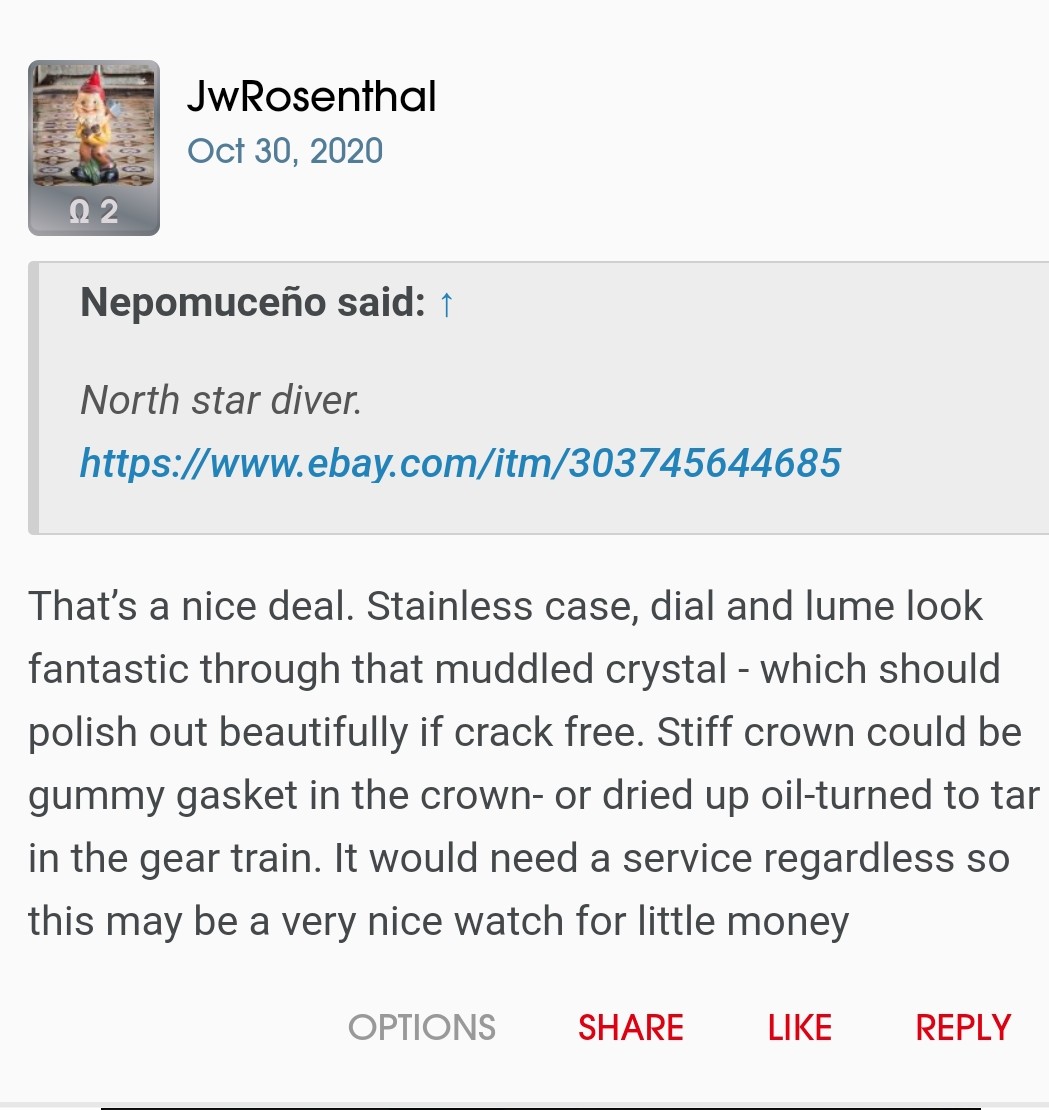Click the Oct 30, 2020 post timestamp

(285, 150)
